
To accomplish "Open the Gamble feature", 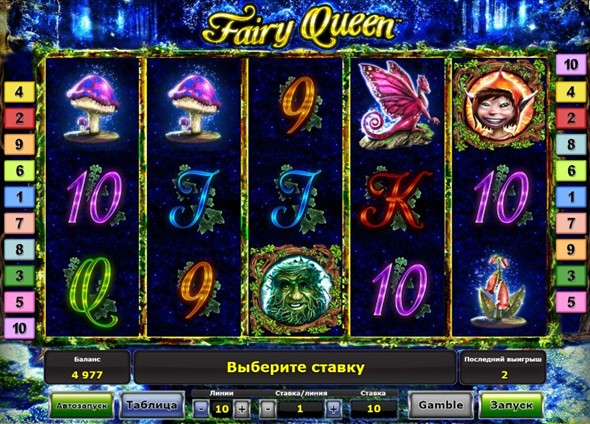I will click(441, 405).
